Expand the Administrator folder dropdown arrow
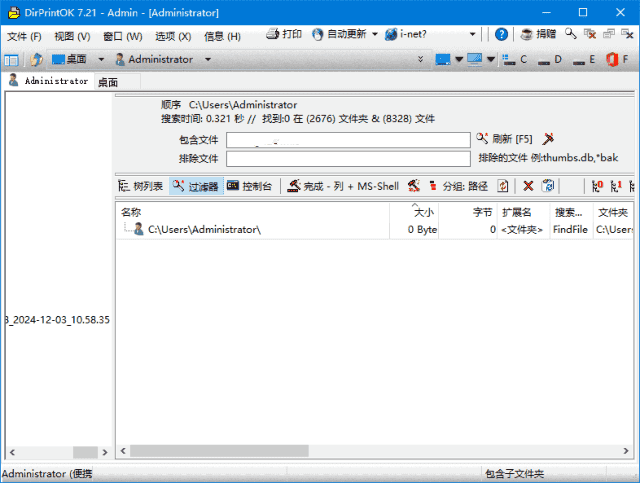Image resolution: width=640 pixels, height=483 pixels. pyautogui.click(x=208, y=60)
